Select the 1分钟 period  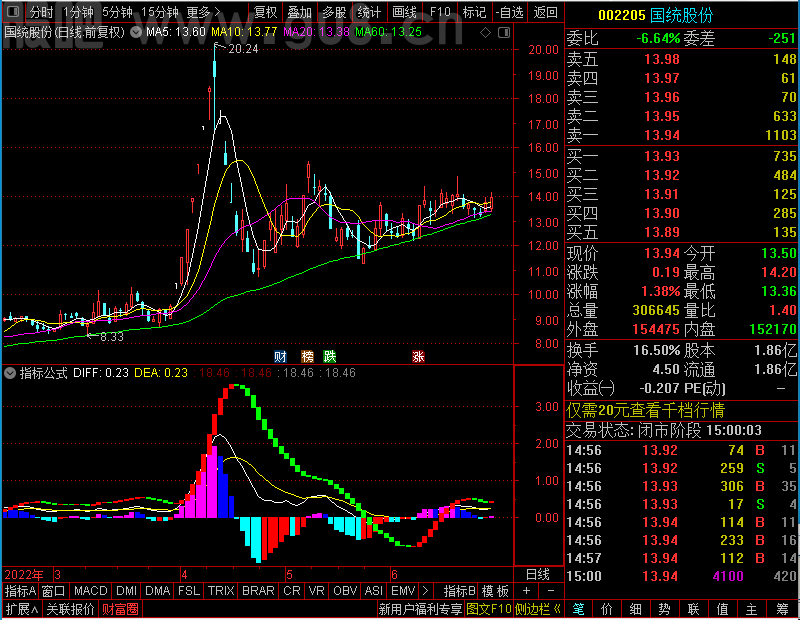click(78, 12)
